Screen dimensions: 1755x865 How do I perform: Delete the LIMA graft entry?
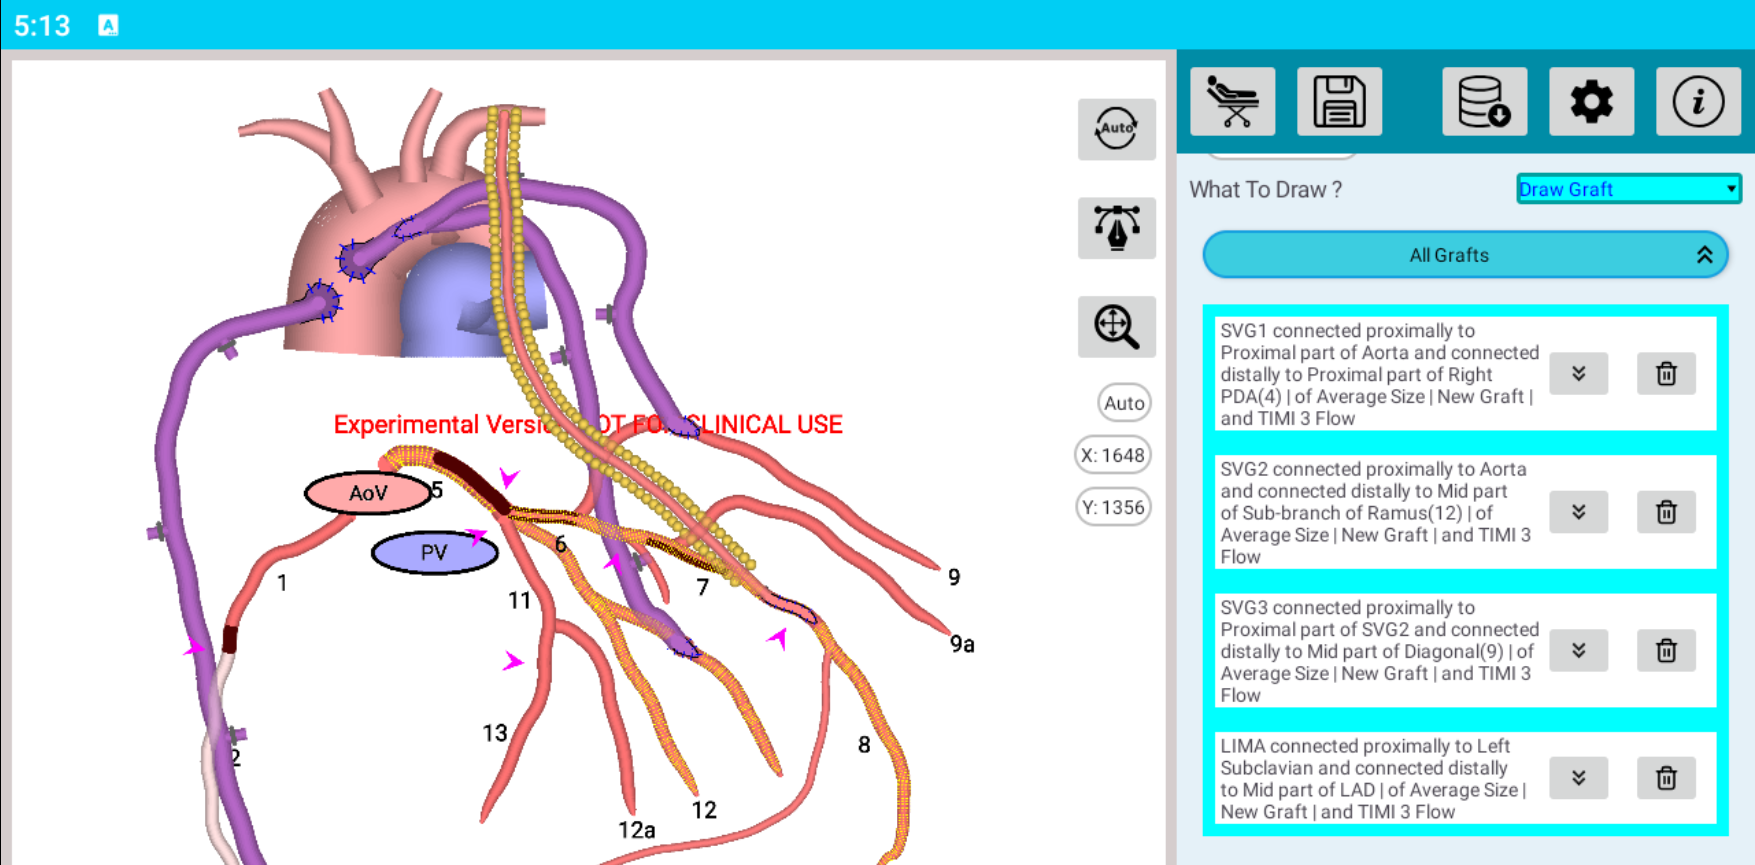coord(1666,778)
